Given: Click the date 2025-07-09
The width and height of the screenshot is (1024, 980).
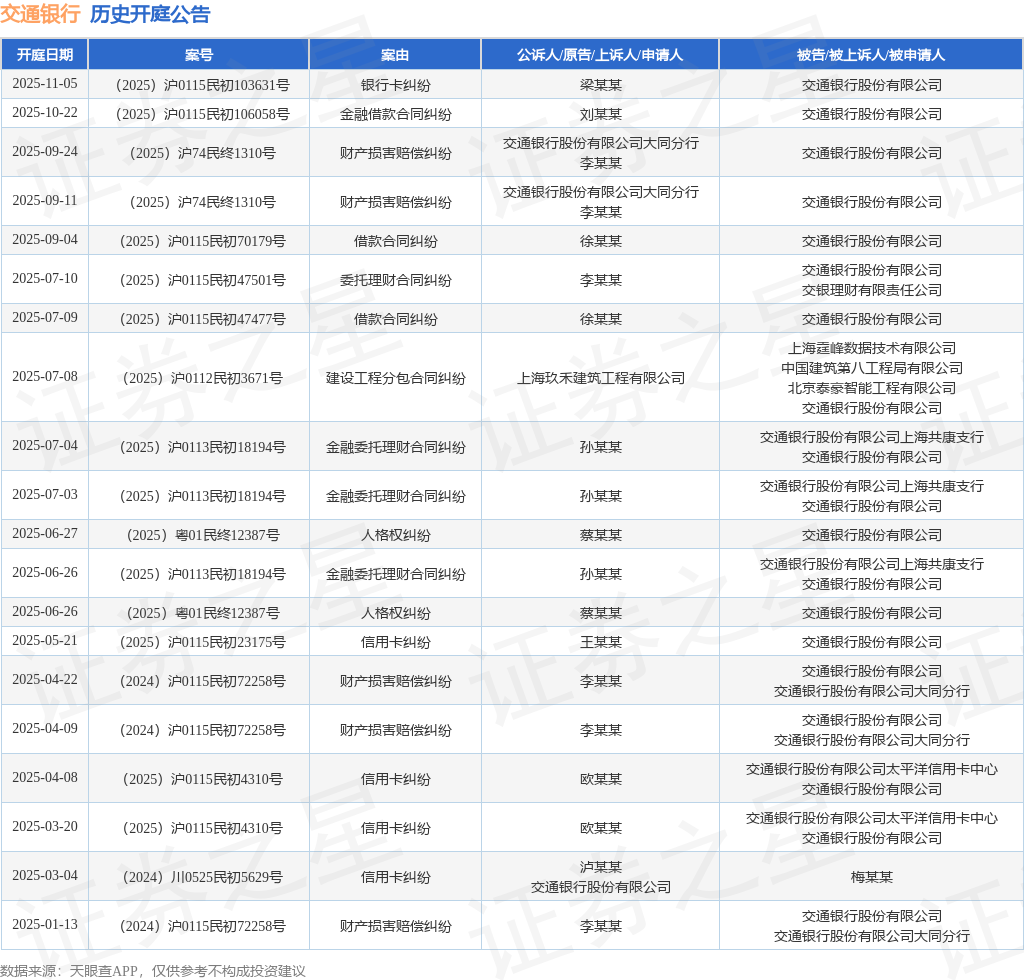Looking at the screenshot, I should (44, 317).
